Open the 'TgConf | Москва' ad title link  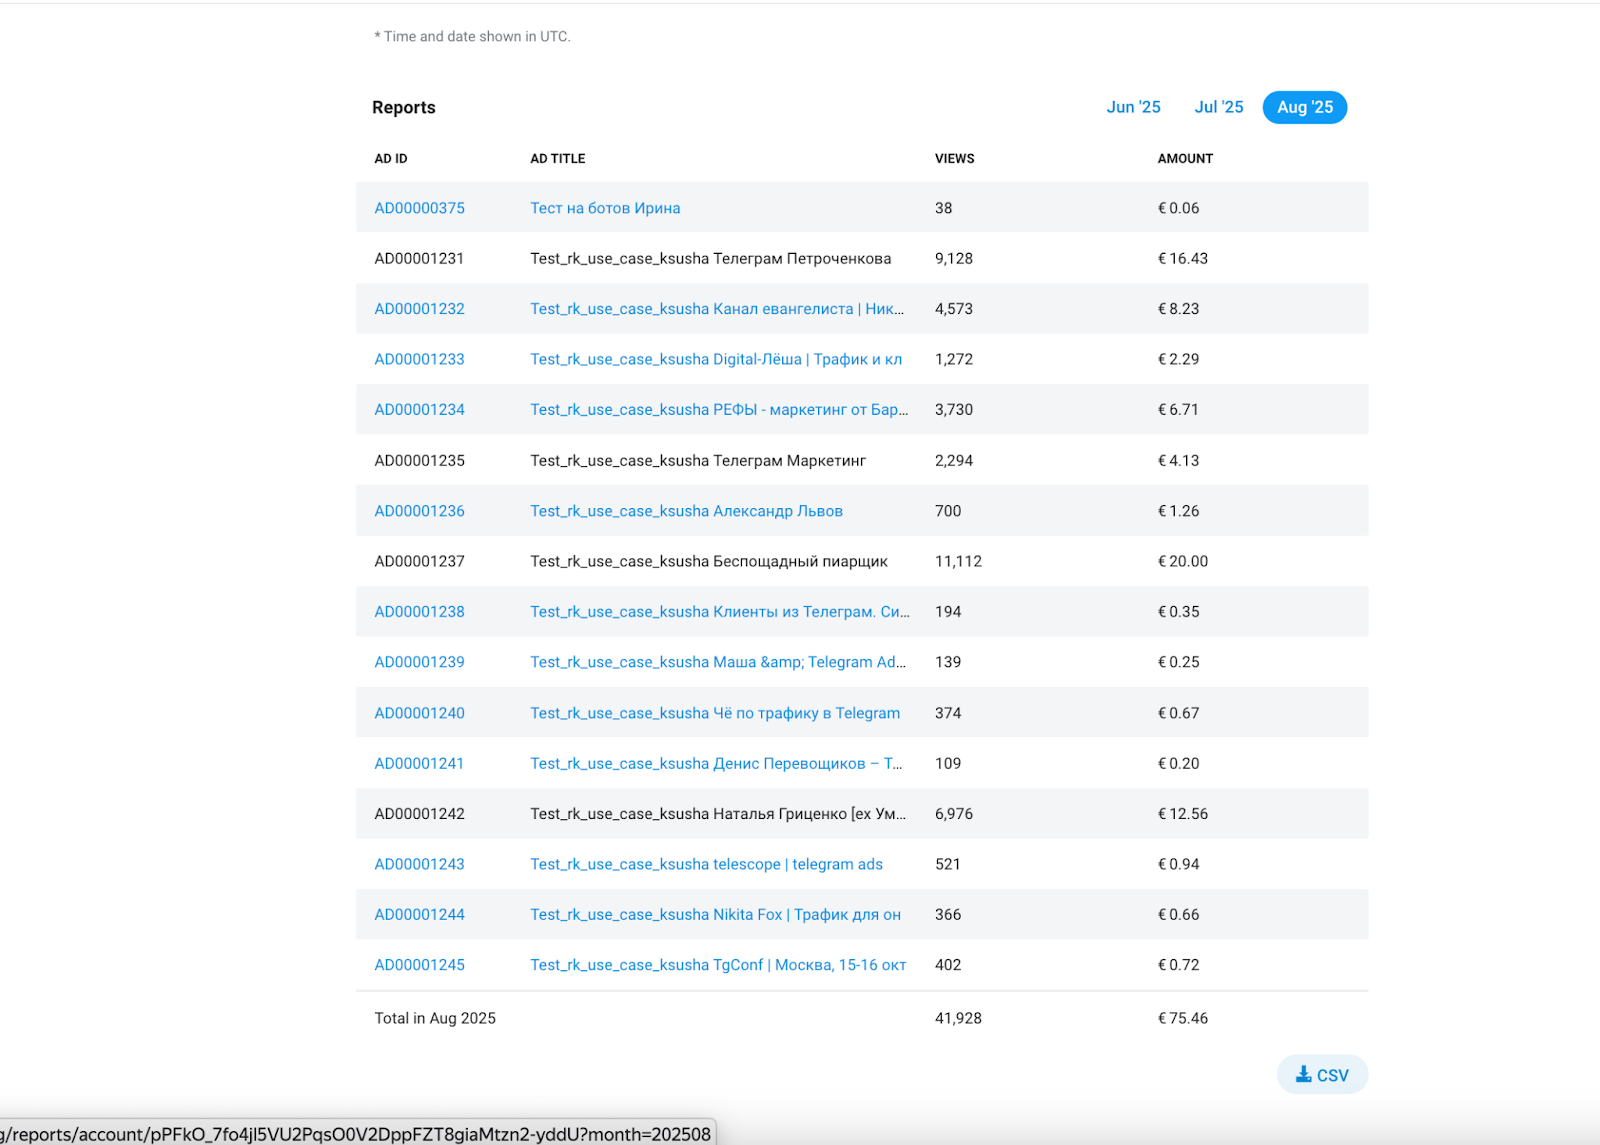point(717,965)
